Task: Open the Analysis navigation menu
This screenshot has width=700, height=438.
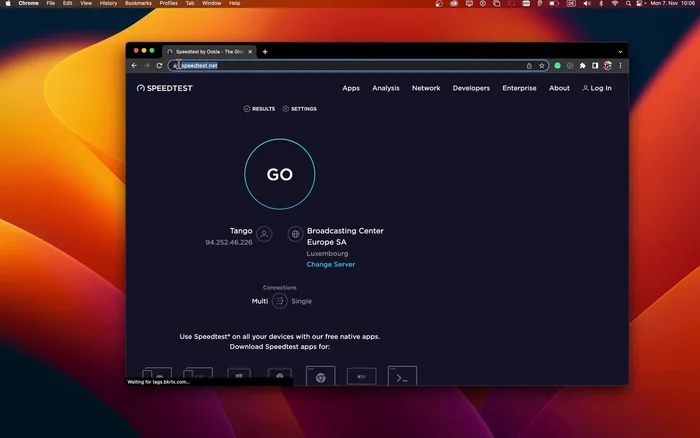Action: pyautogui.click(x=386, y=88)
